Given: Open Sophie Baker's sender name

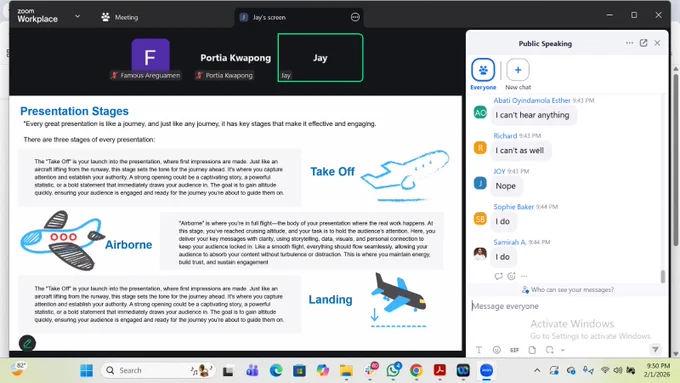Looking at the screenshot, I should coord(513,207).
